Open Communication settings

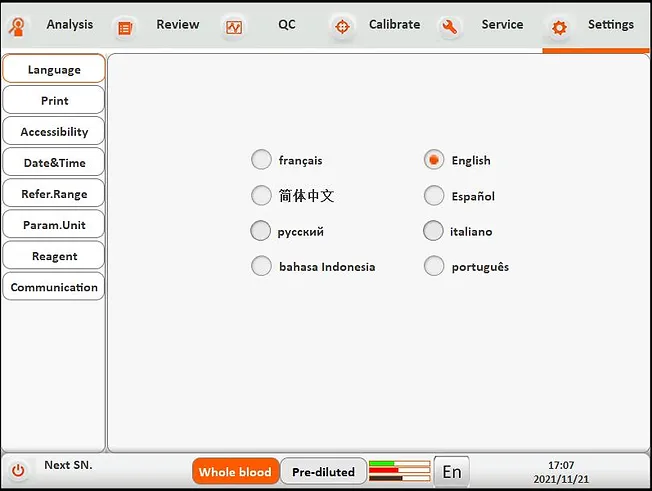point(54,287)
